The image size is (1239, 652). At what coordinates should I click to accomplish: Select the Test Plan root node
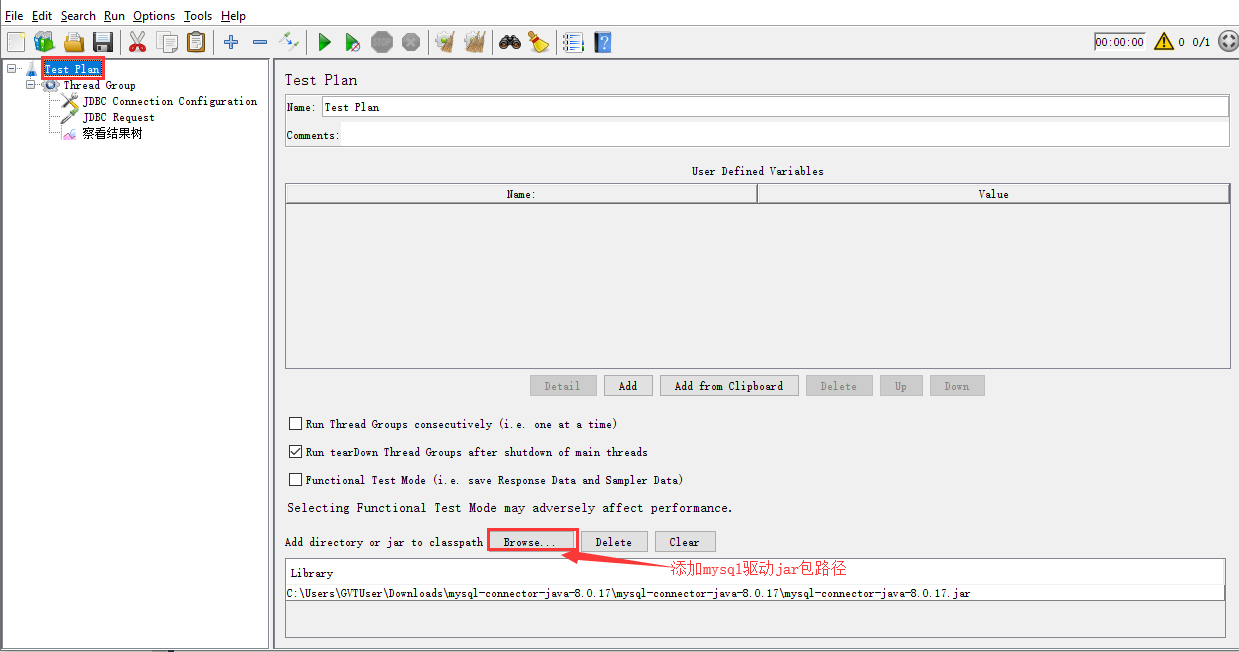pyautogui.click(x=73, y=69)
